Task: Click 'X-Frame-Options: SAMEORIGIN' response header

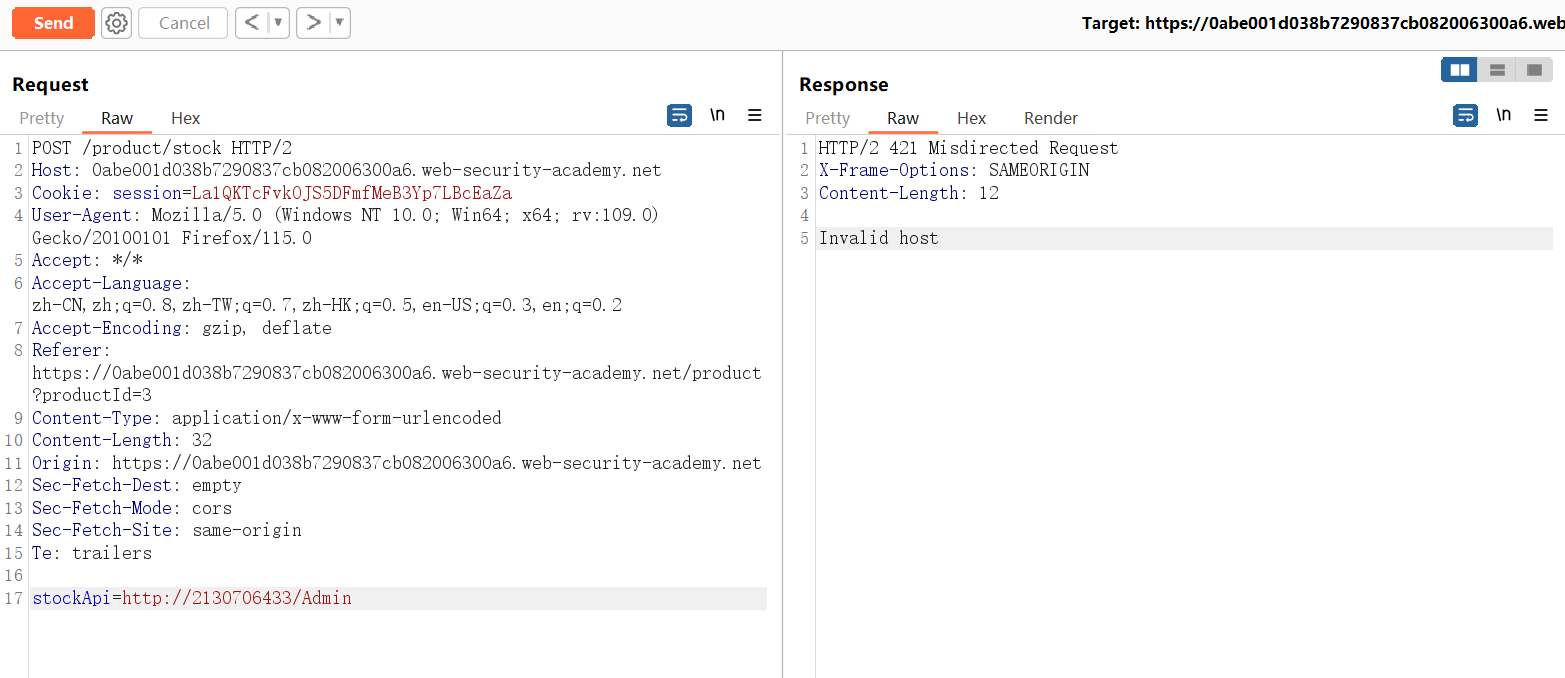Action: point(954,170)
